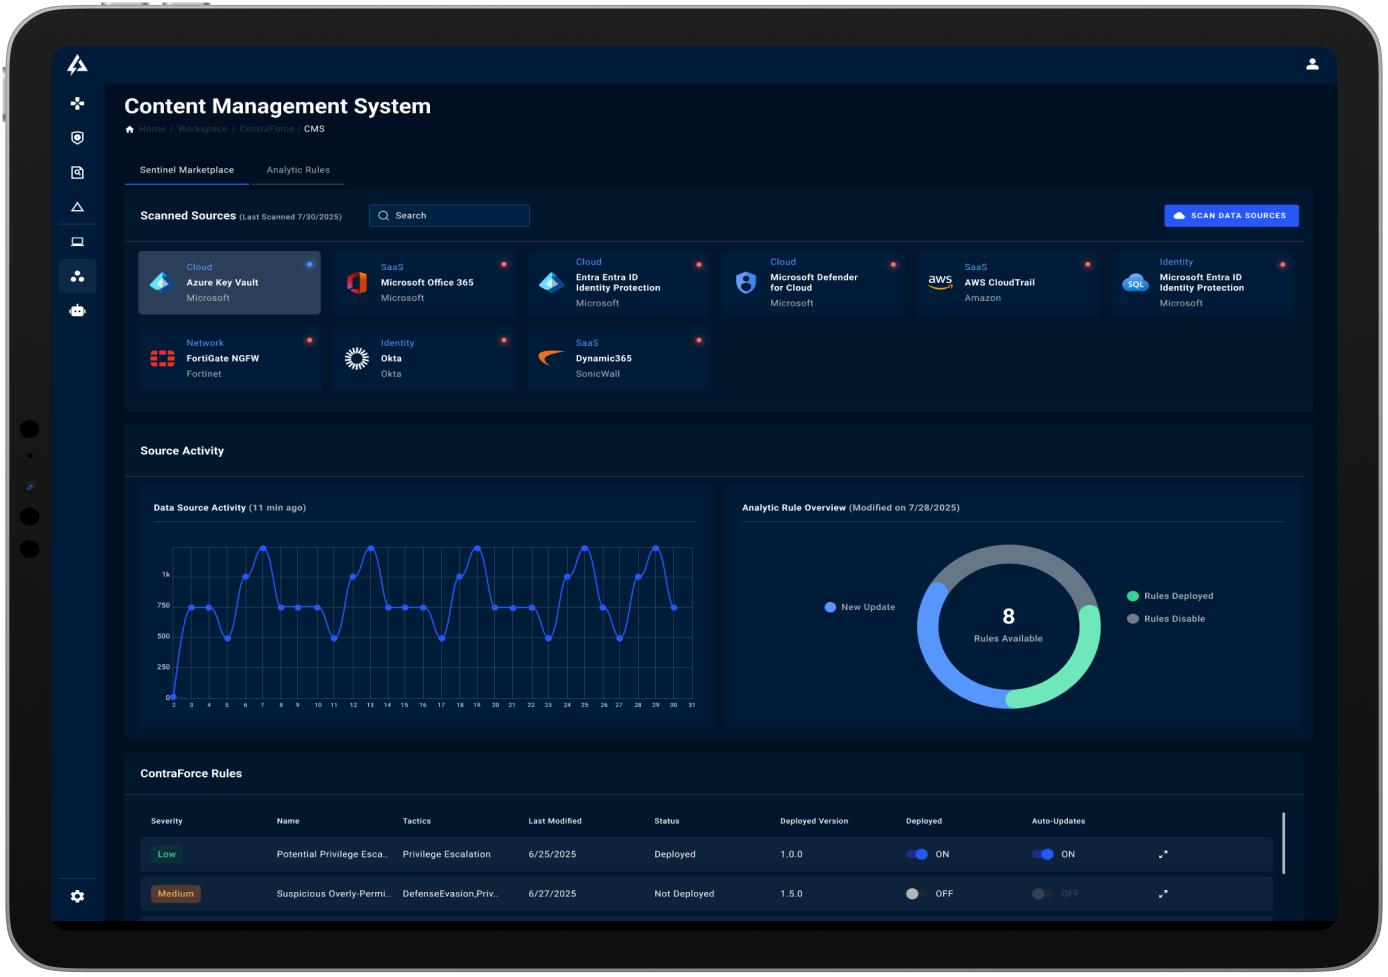Go to Home breadcrumb
The image size is (1388, 977).
coord(152,129)
